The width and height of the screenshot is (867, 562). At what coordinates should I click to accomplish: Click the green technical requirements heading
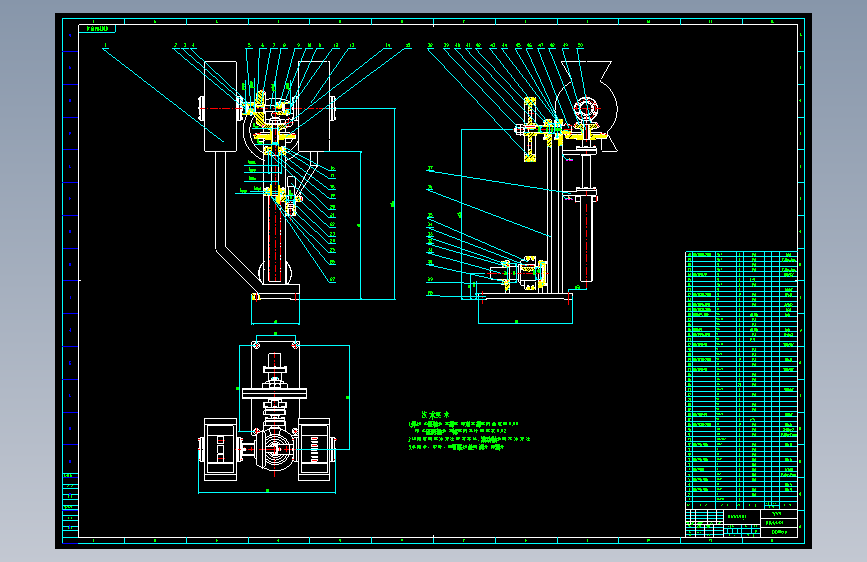[x=435, y=414]
